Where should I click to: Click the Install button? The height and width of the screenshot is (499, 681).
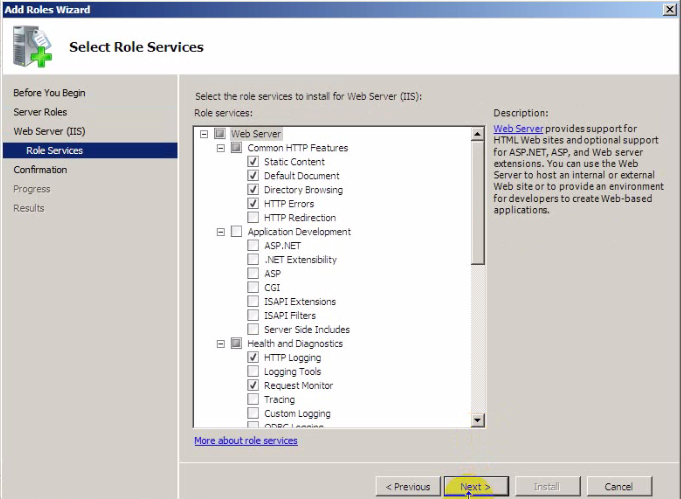click(x=547, y=486)
